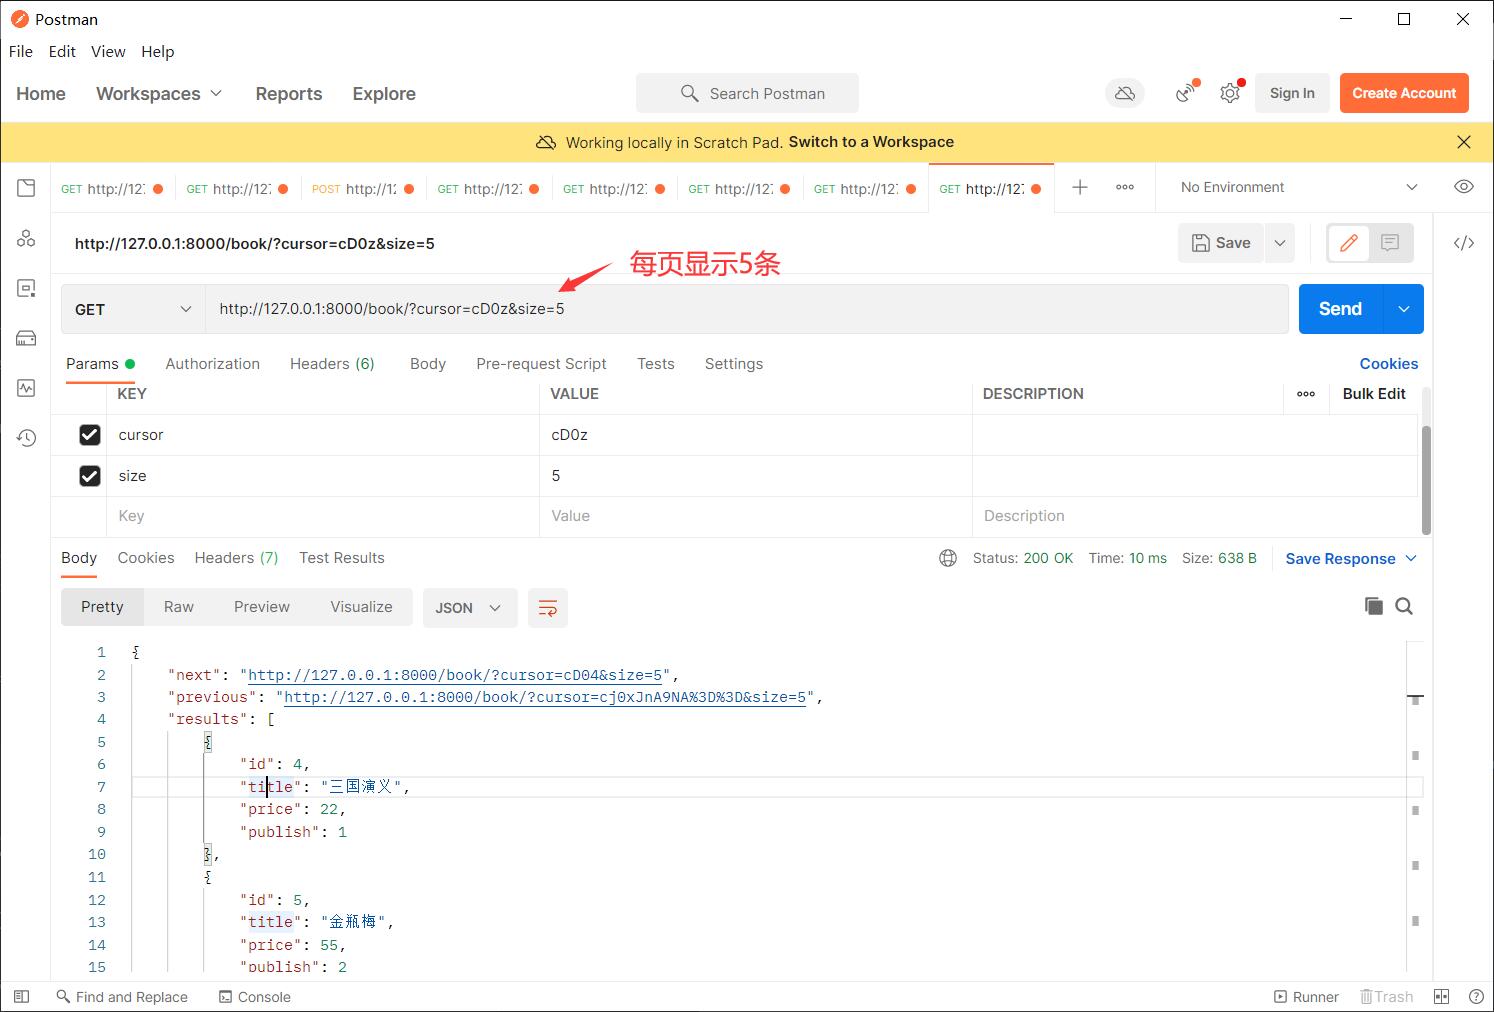1494x1012 pixels.
Task: Open the Pre-request Script tab
Action: tap(541, 364)
